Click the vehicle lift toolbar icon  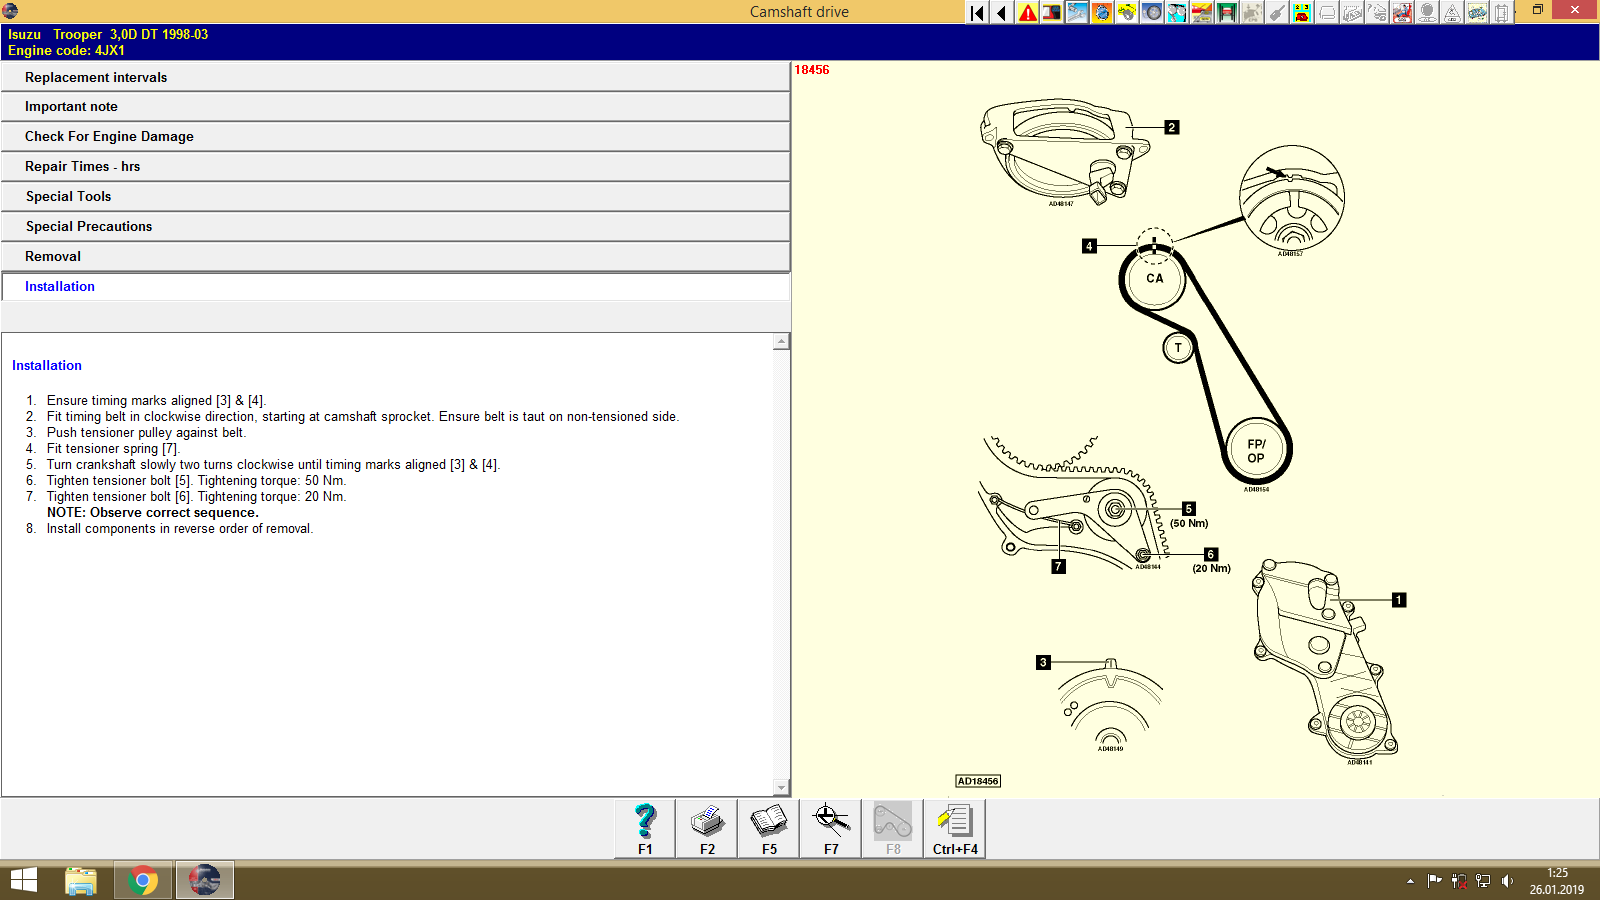tap(1226, 13)
